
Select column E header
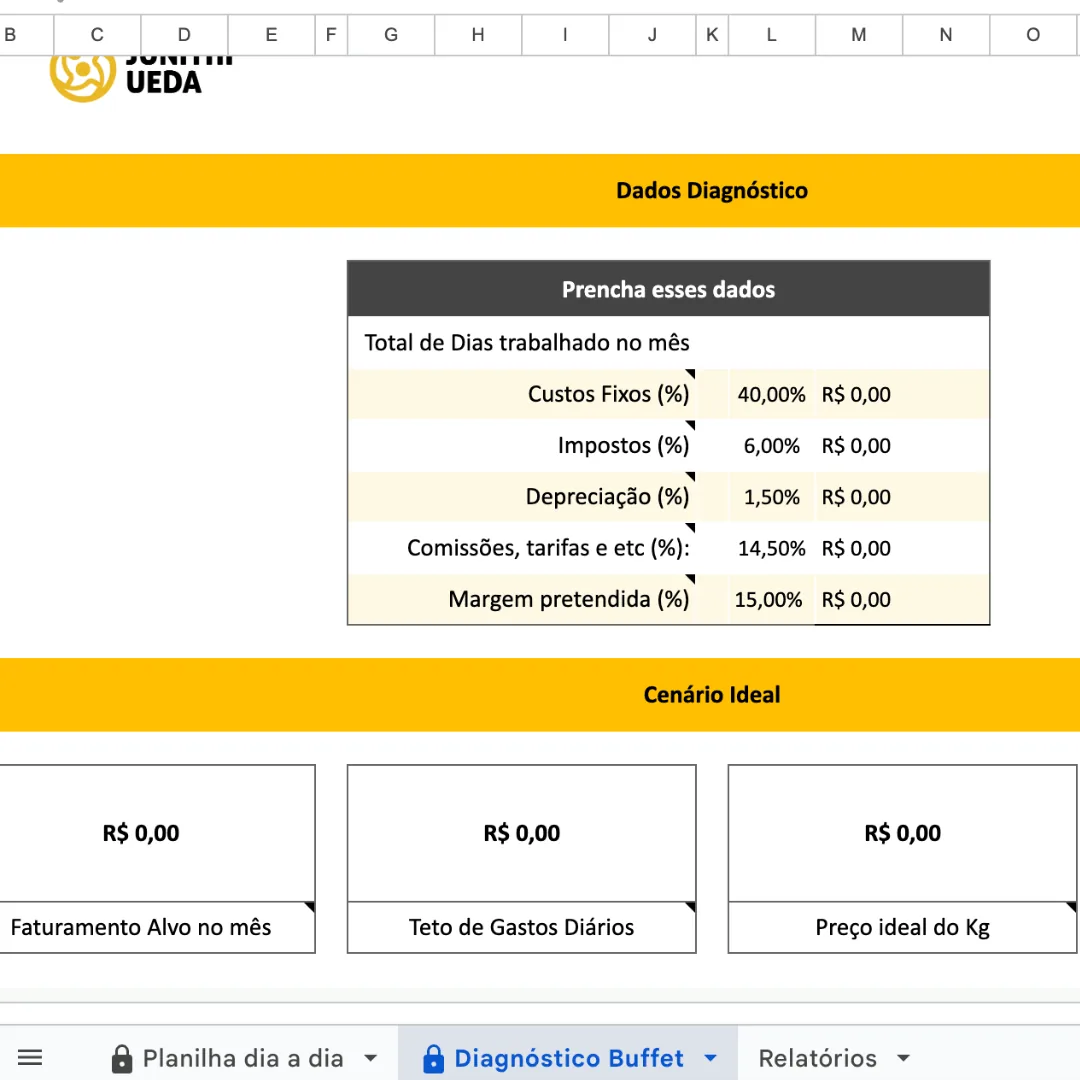[271, 34]
